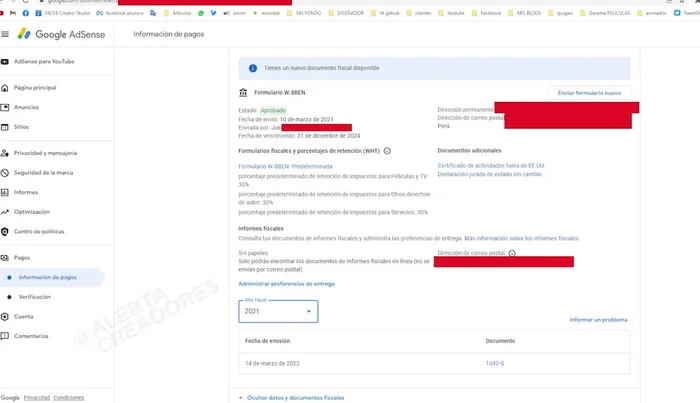Click the Optimización sidebar icon
This screenshot has width=700, height=403.
[x=6, y=212]
